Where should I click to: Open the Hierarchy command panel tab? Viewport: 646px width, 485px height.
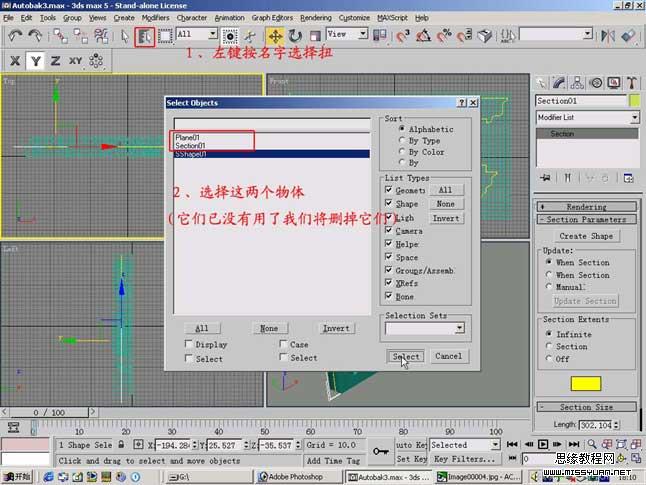click(577, 83)
